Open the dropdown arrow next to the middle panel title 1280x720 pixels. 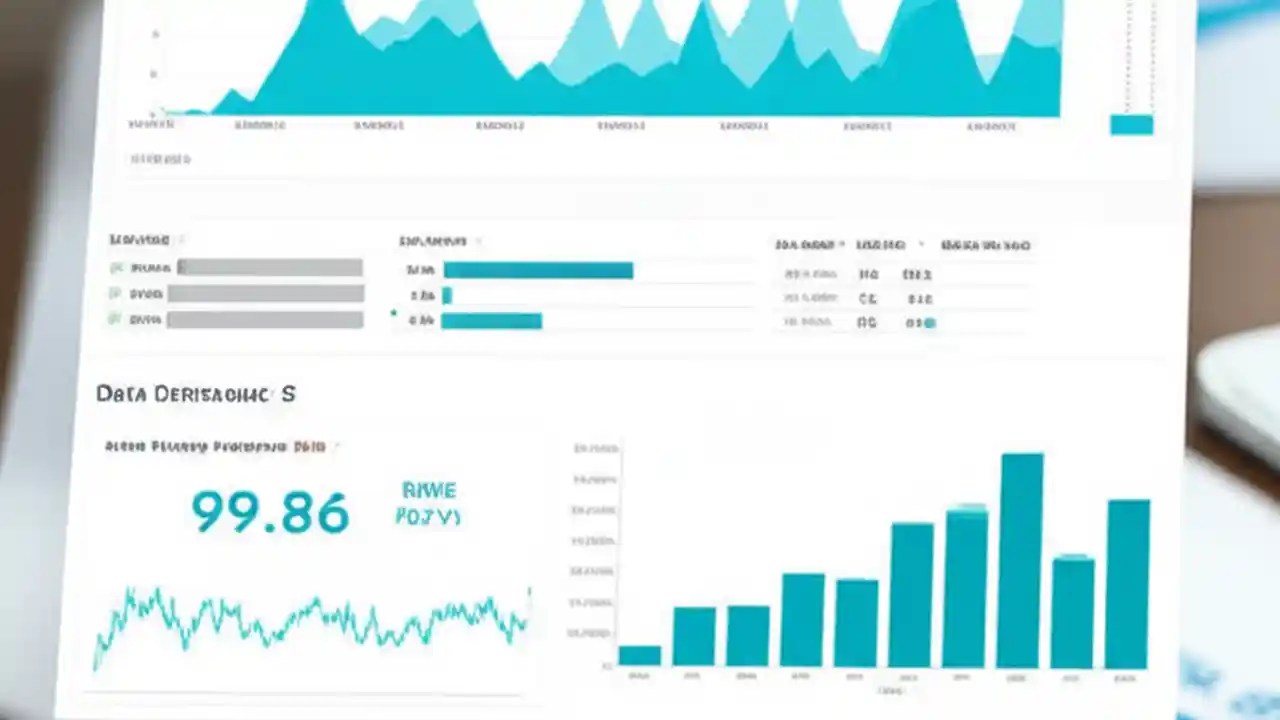[x=478, y=241]
